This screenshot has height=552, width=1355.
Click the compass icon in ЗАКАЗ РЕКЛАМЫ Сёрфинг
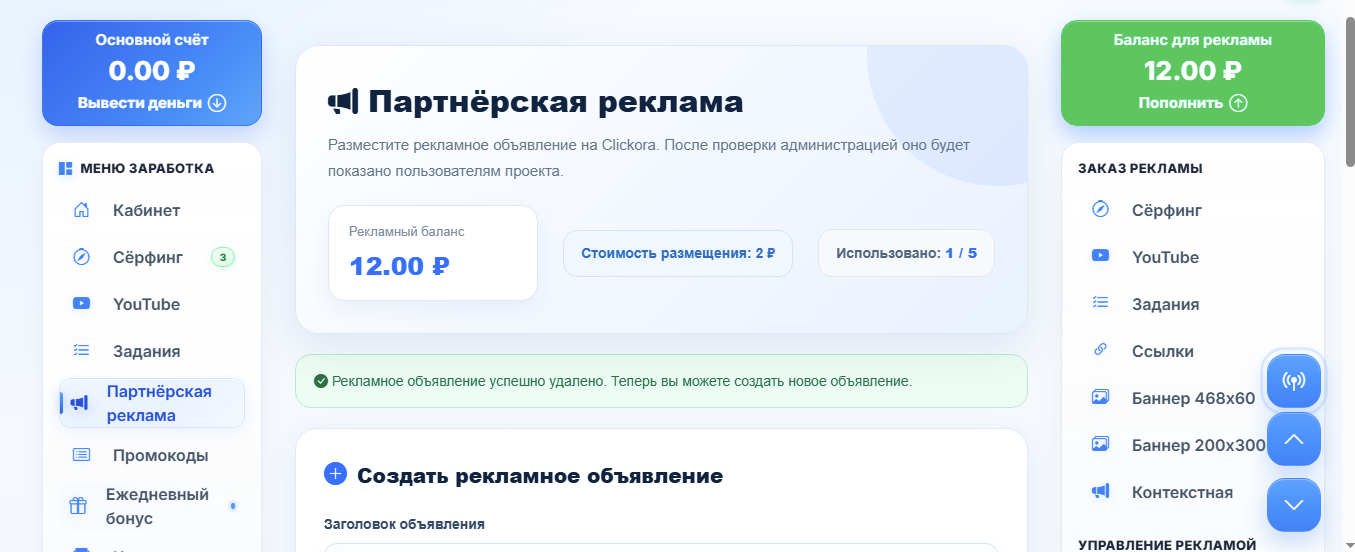tap(1100, 210)
